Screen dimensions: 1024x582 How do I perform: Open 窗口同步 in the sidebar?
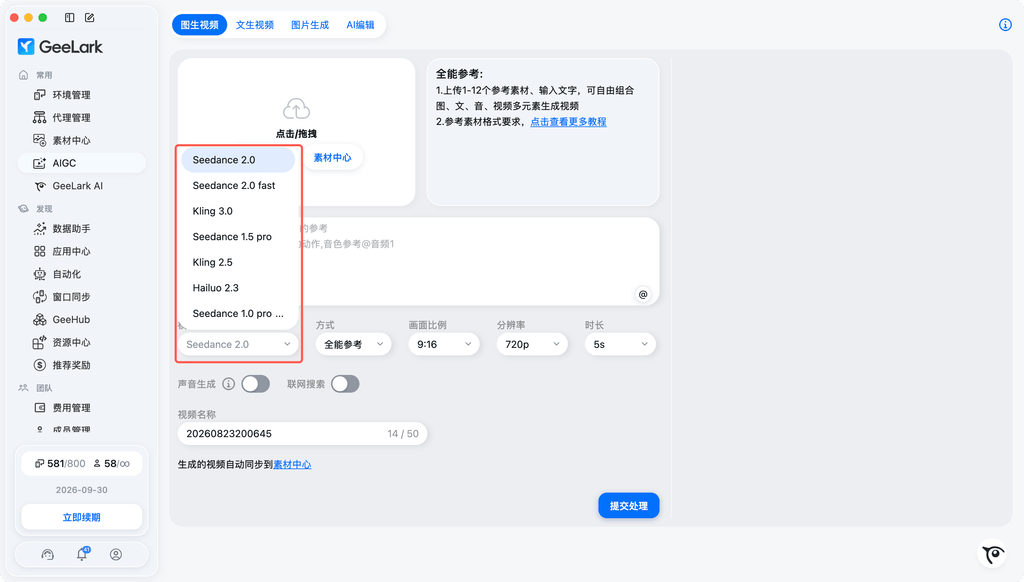(x=82, y=297)
